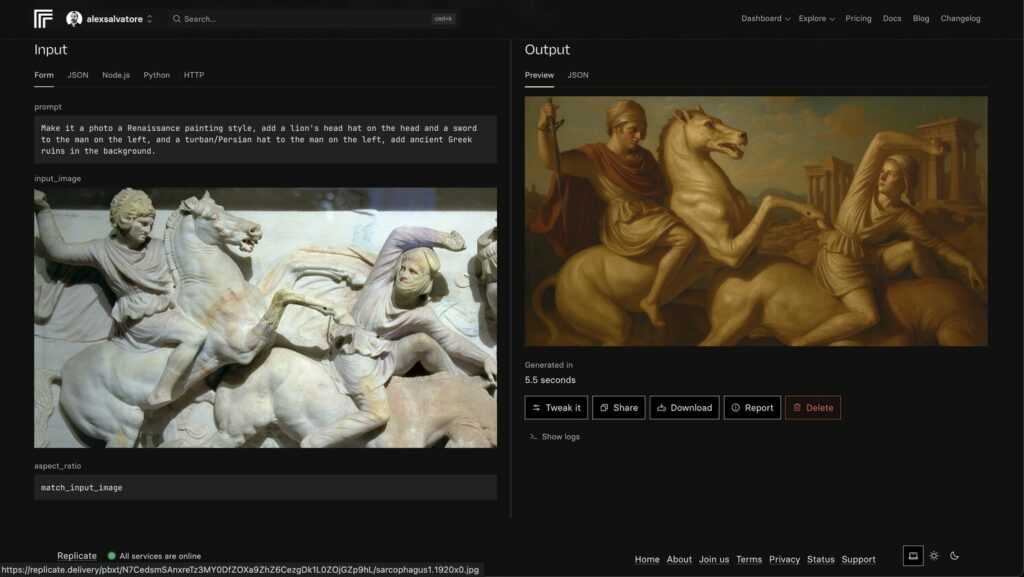Click the trash icon on Delete
The image size is (1024, 577).
pyautogui.click(x=796, y=408)
